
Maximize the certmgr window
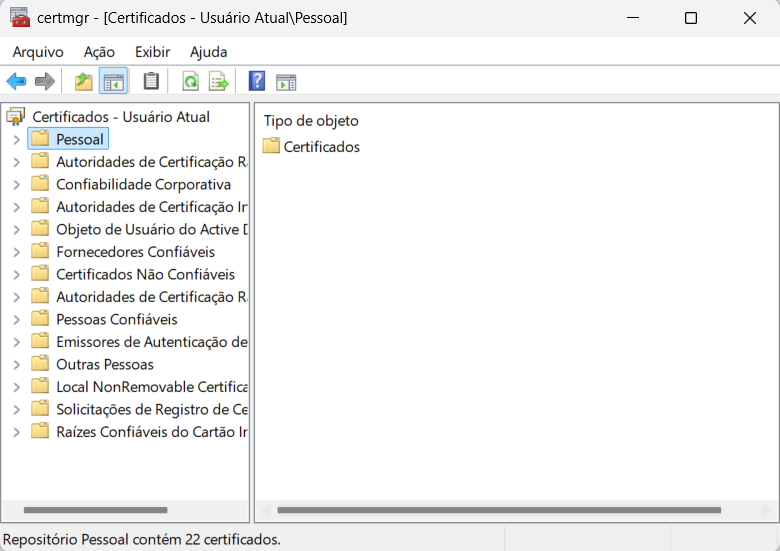coord(691,18)
